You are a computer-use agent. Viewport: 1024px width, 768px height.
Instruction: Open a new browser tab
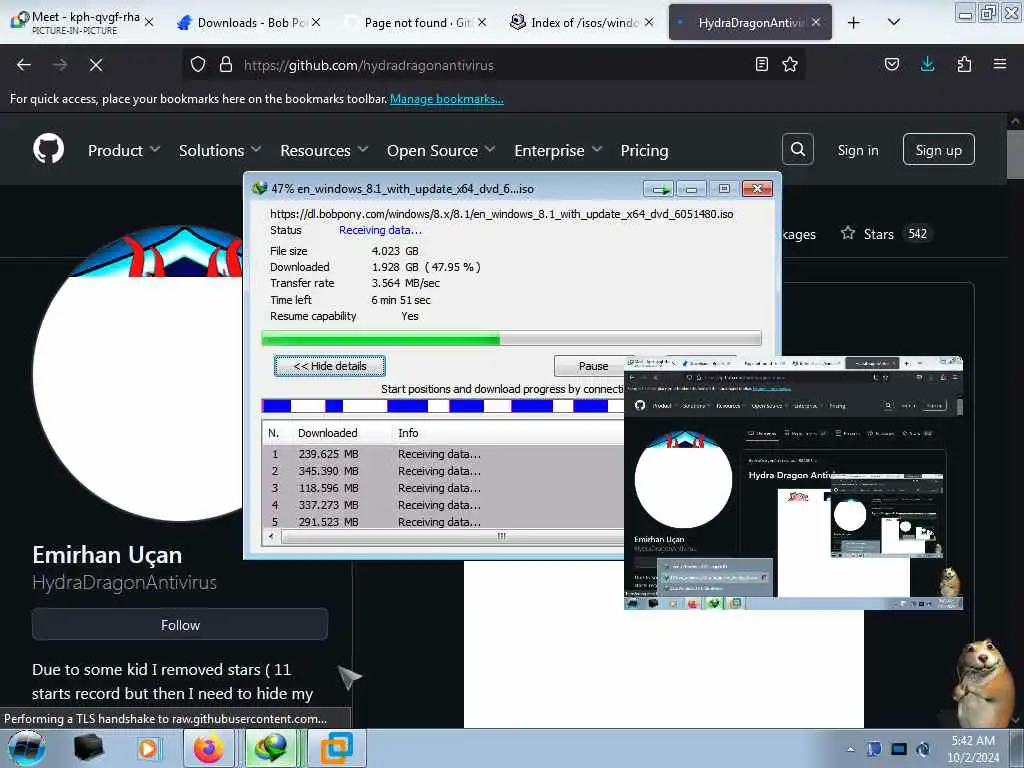[x=854, y=23]
